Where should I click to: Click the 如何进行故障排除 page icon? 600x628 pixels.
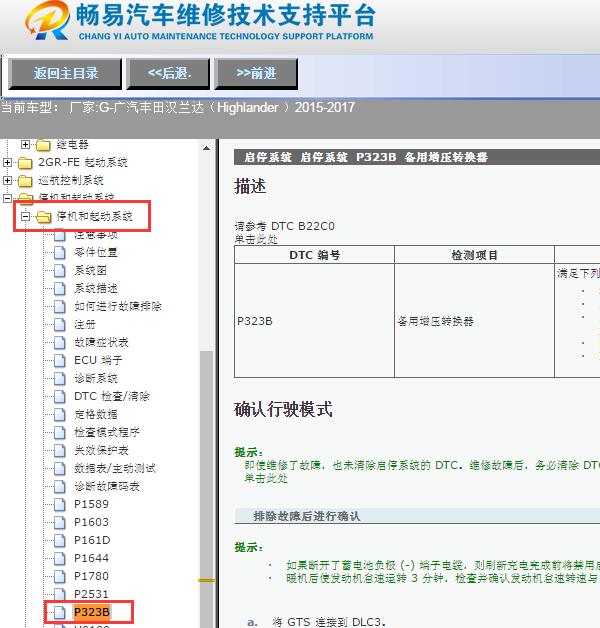pyautogui.click(x=60, y=306)
